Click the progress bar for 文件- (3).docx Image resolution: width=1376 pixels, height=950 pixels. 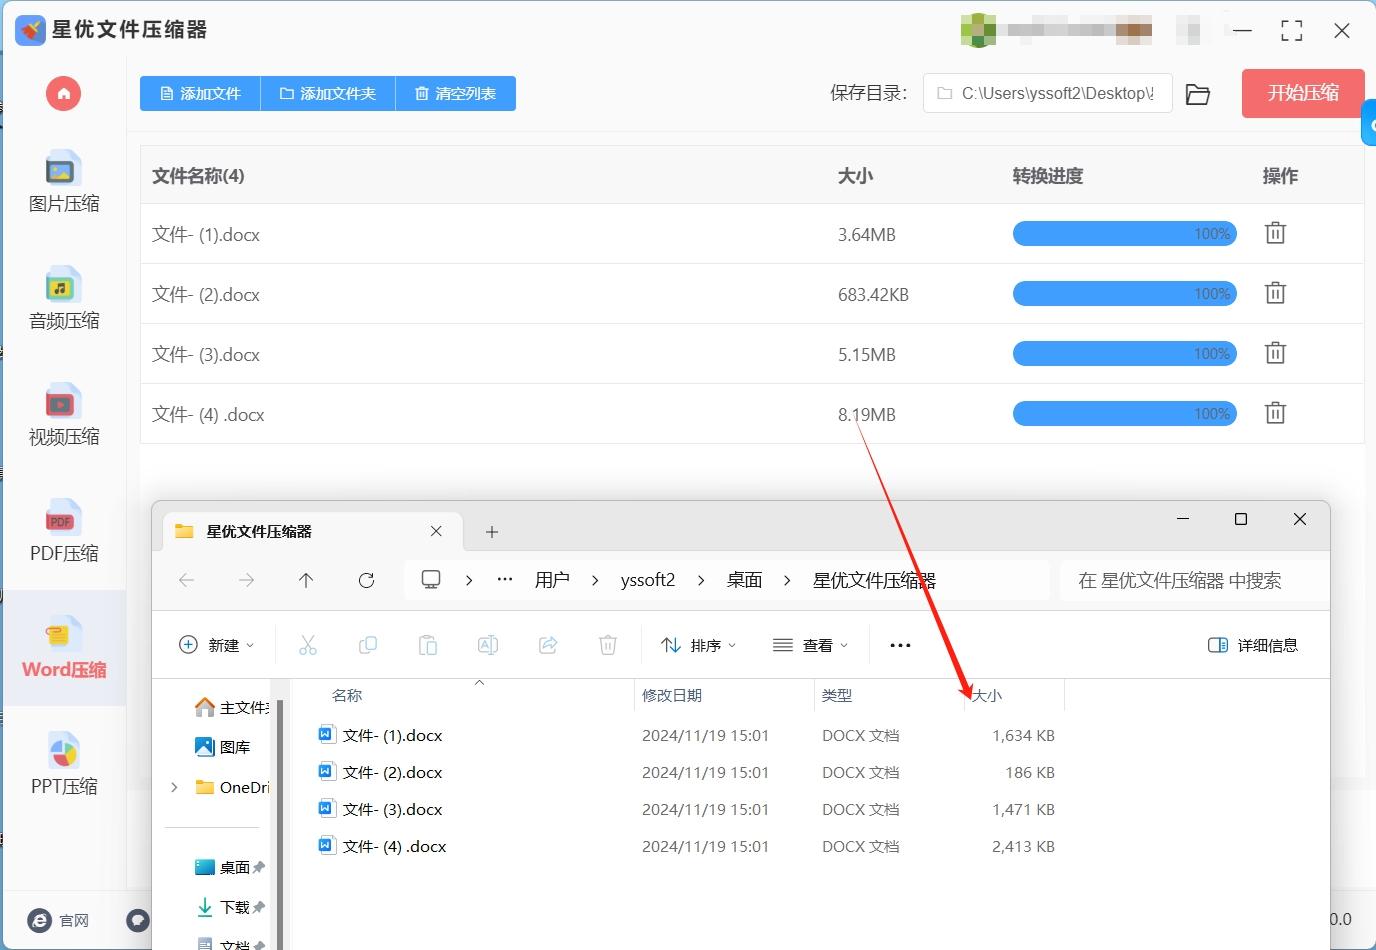click(1124, 354)
